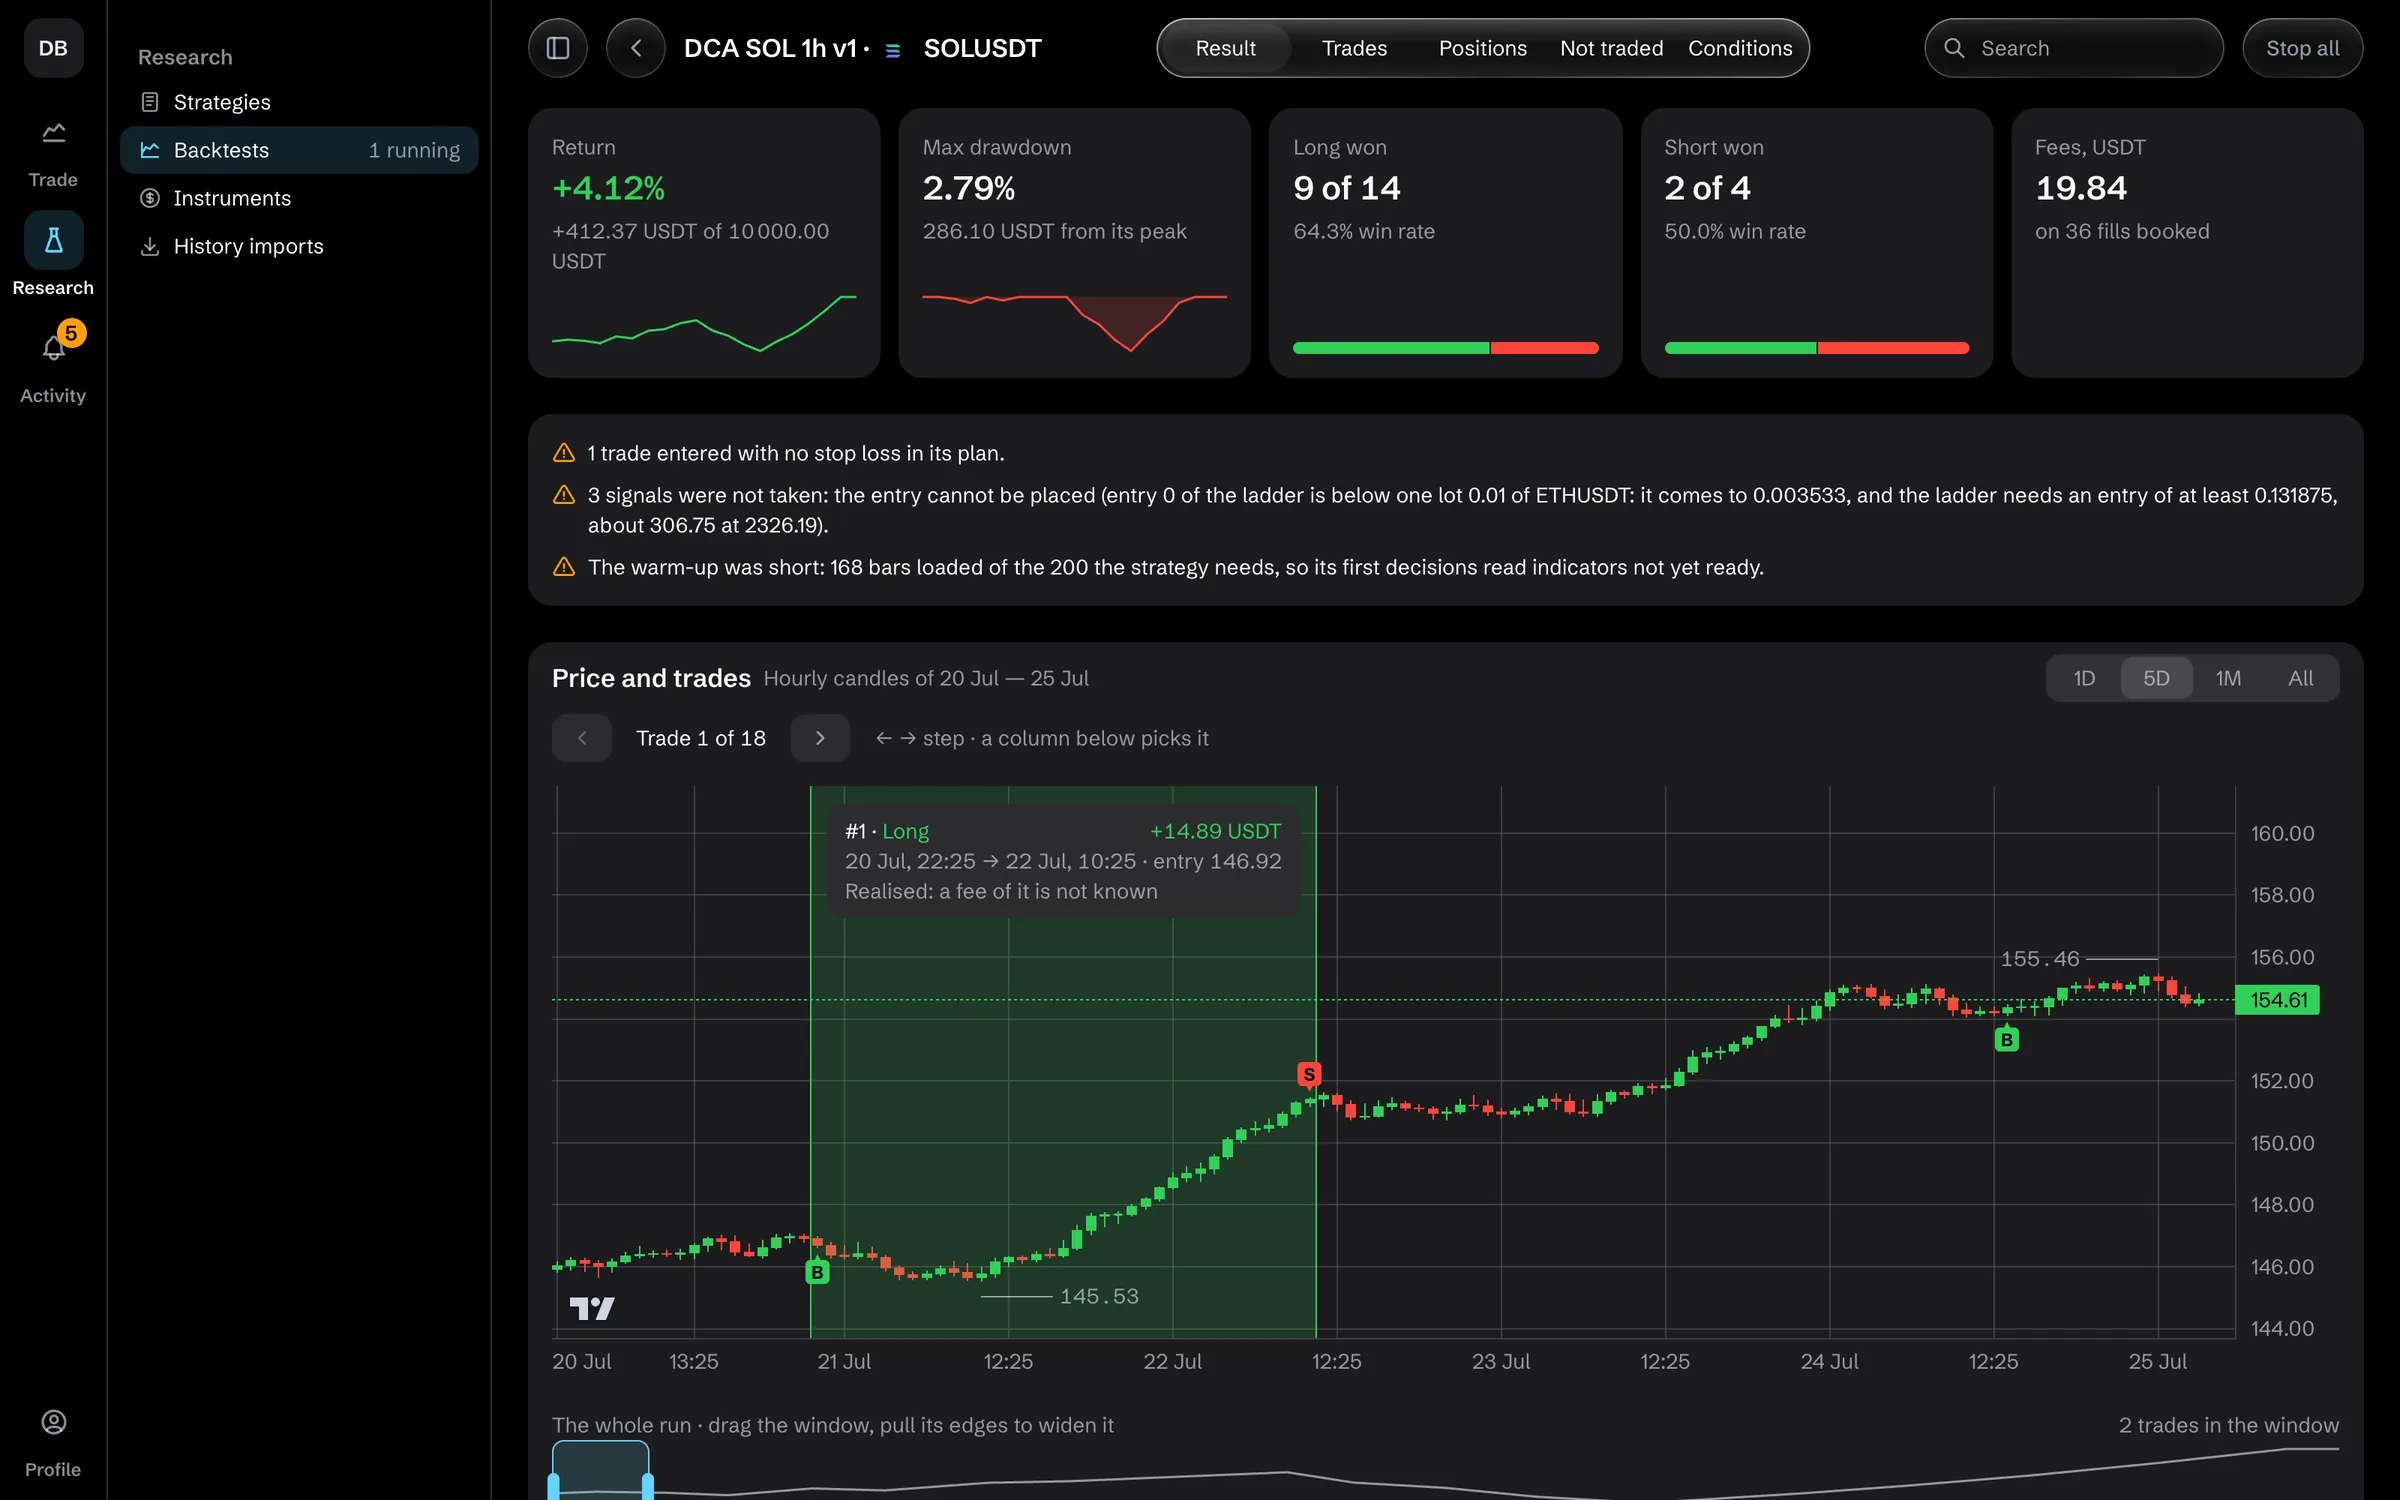Screen dimensions: 2400x1500
Task: Click the right handle of the run window
Action: point(648,1486)
